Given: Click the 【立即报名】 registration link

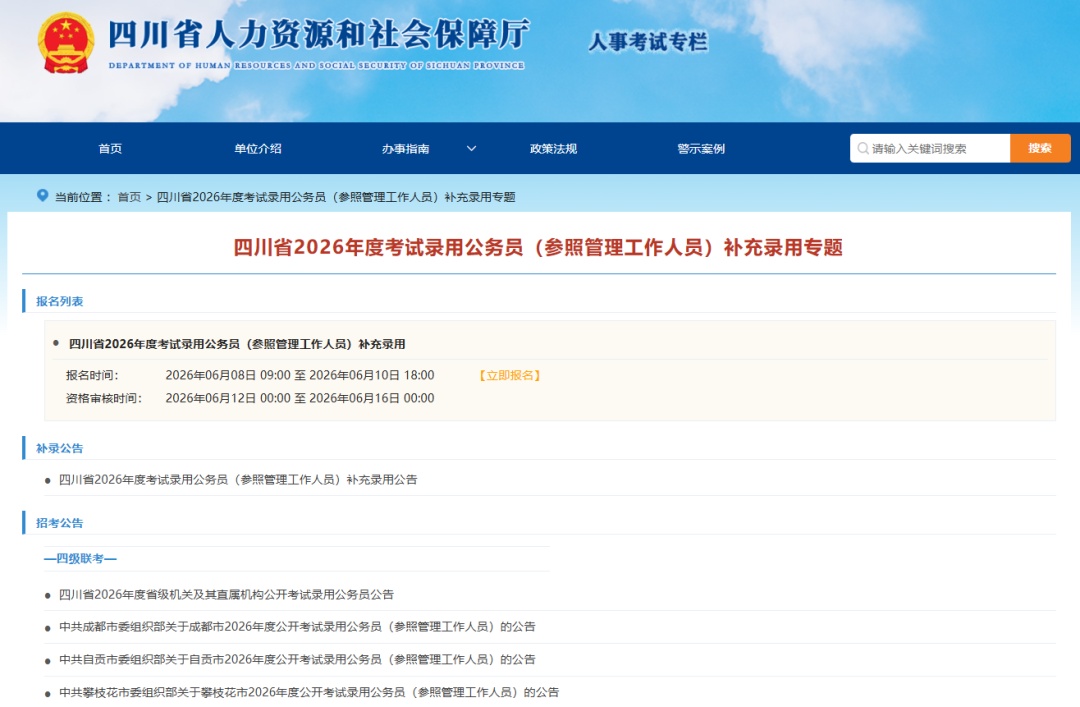Looking at the screenshot, I should pos(510,376).
